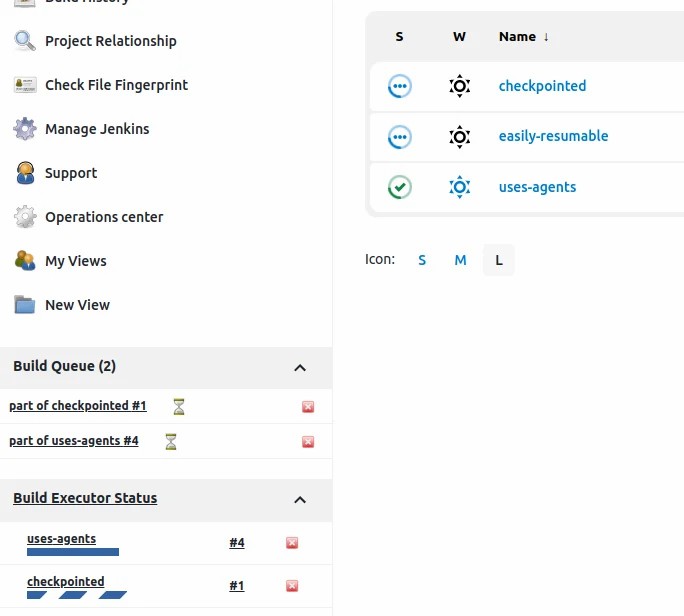Stop the running uses-agents #4 build
This screenshot has width=684, height=616.
(292, 543)
